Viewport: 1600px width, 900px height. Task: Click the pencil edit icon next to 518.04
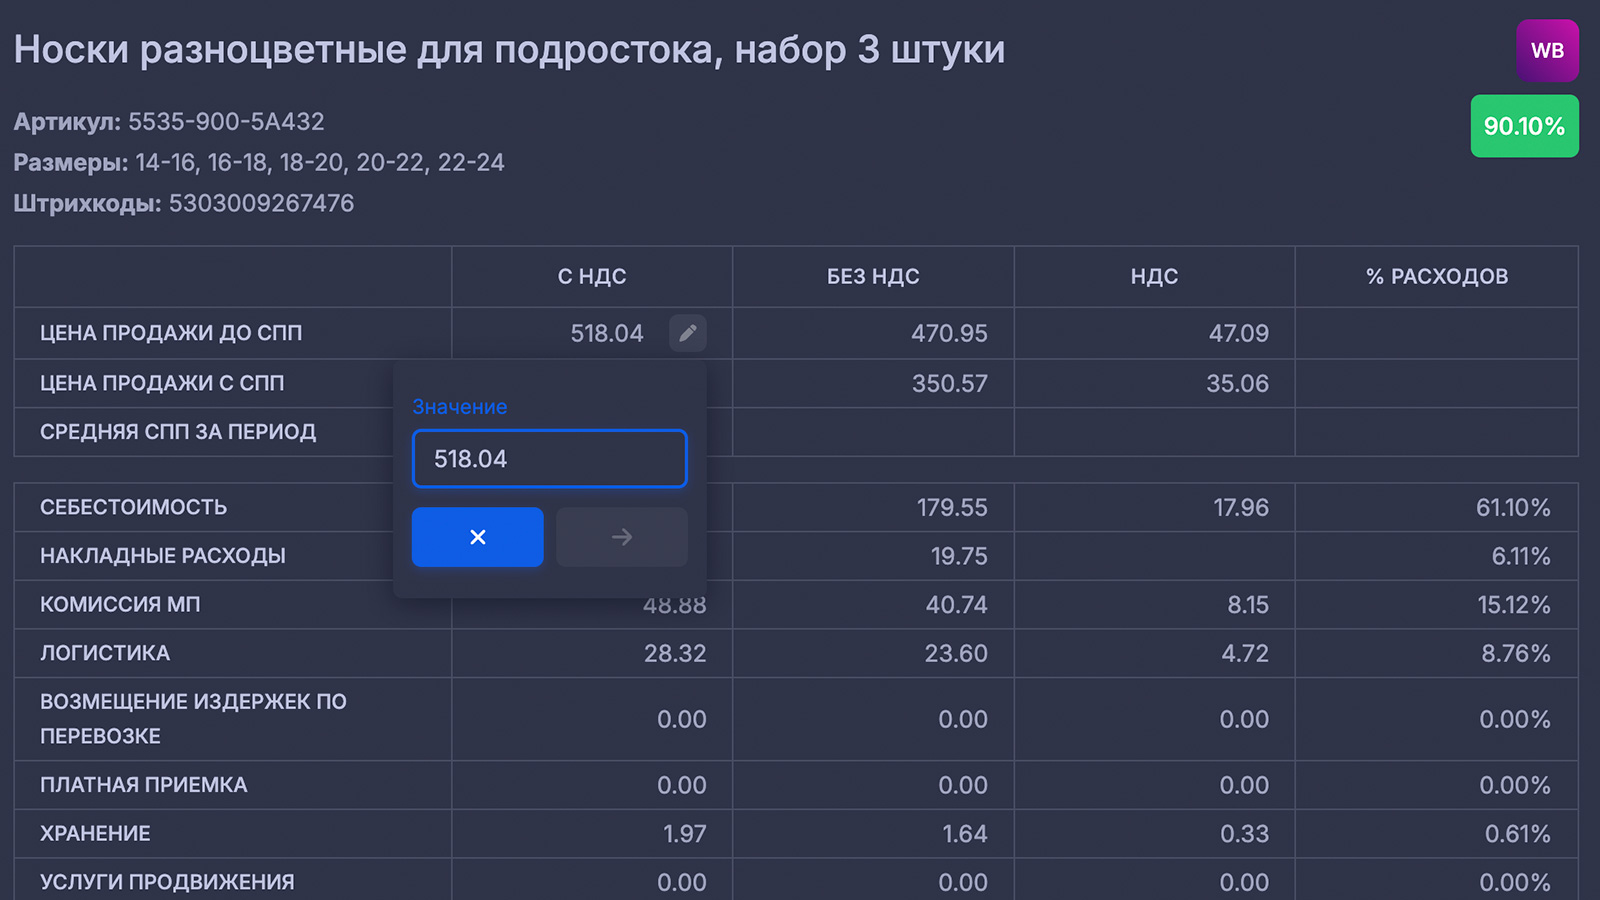[688, 333]
